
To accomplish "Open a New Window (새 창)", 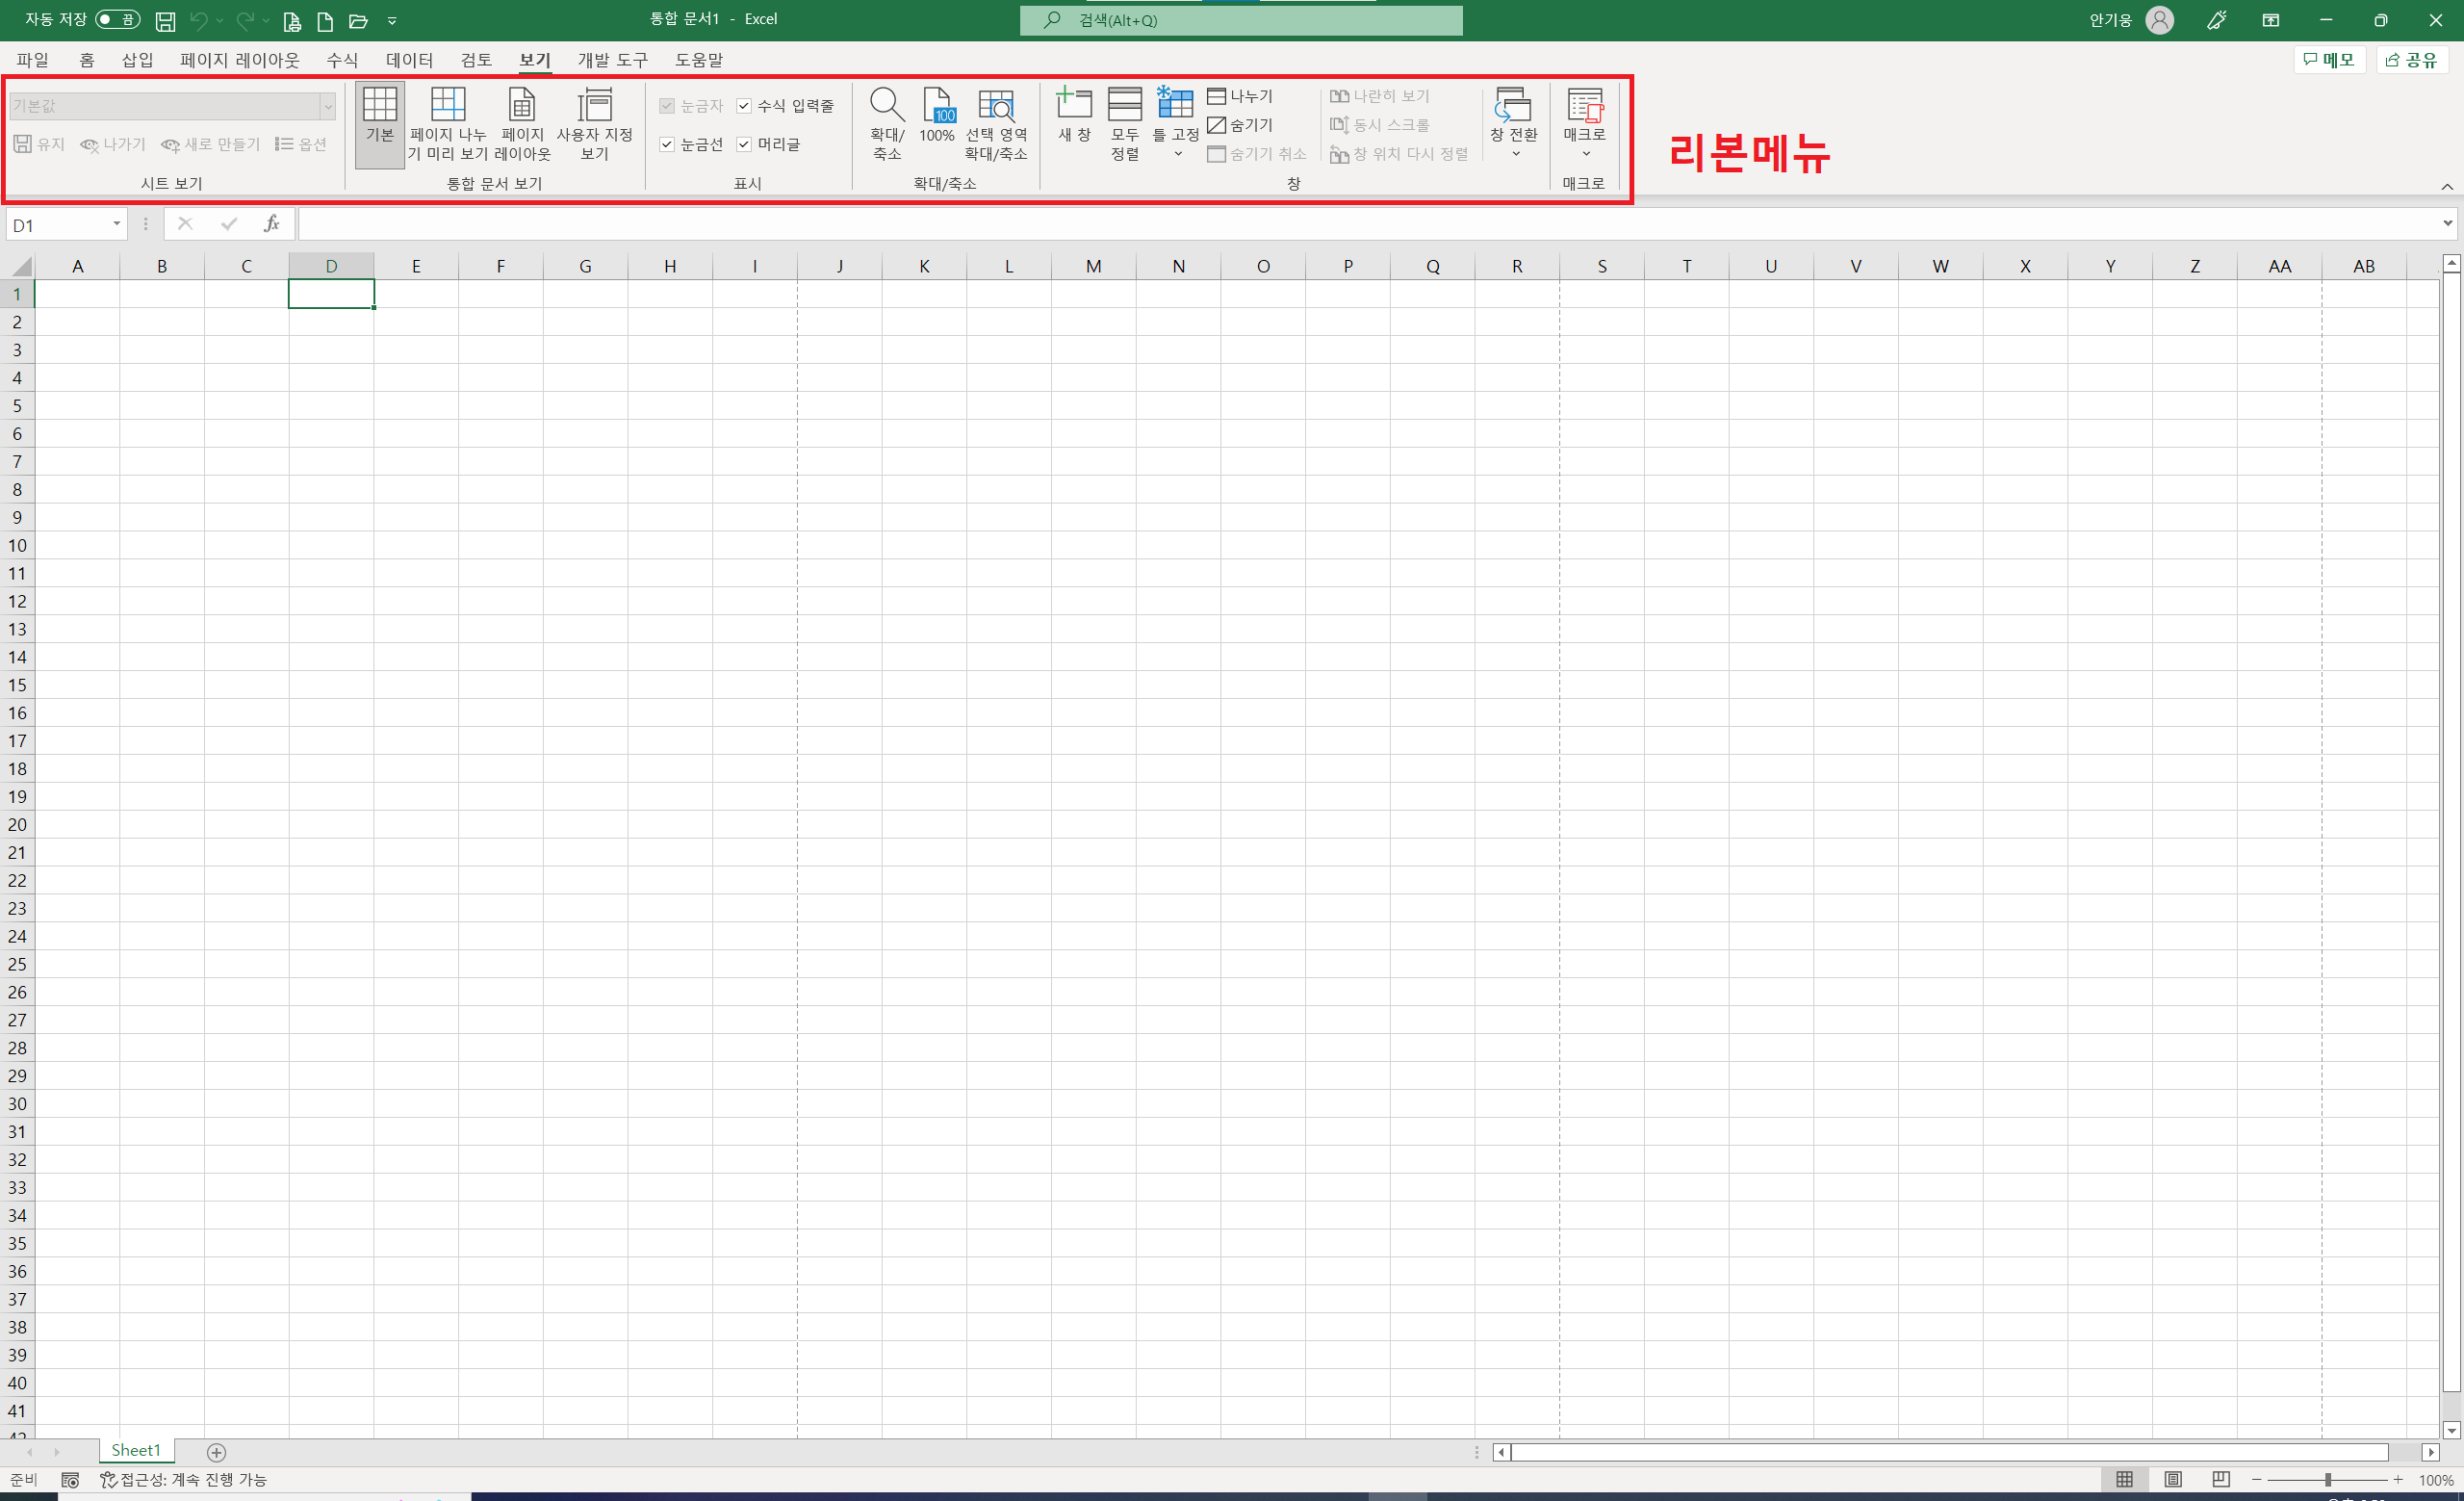I will click(x=1073, y=105).
